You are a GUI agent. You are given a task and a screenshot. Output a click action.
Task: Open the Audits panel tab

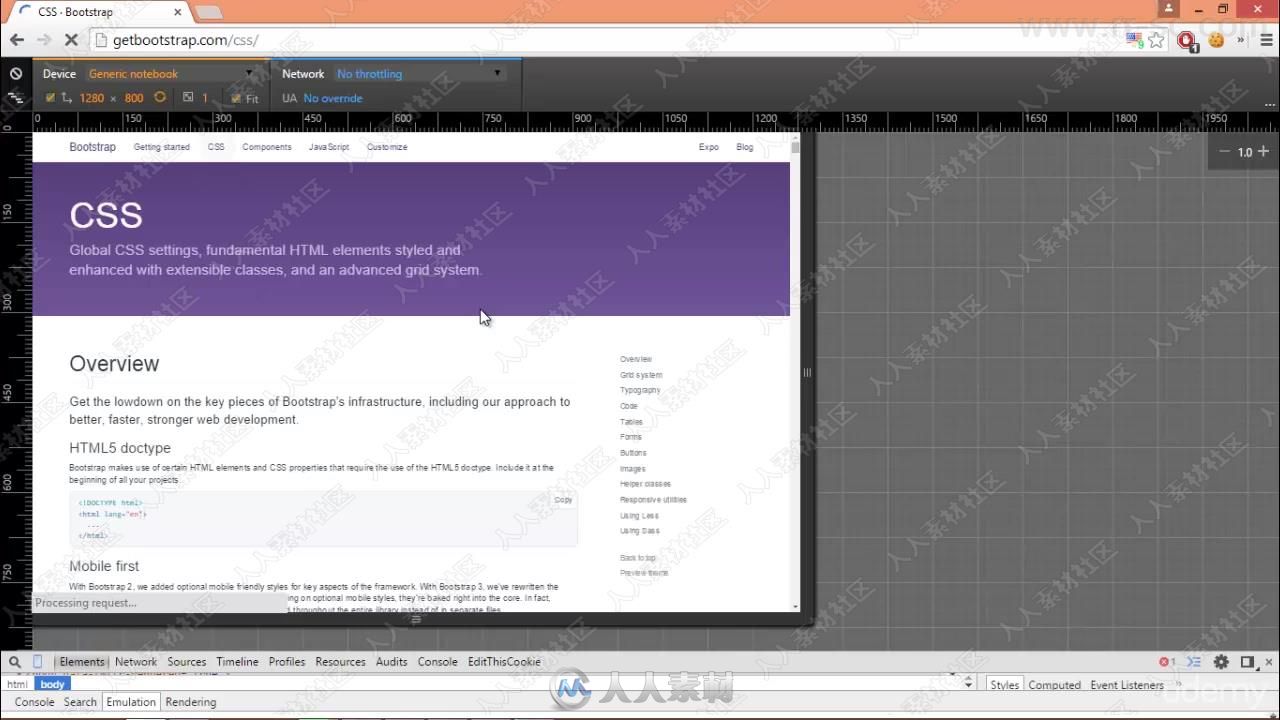(x=392, y=662)
